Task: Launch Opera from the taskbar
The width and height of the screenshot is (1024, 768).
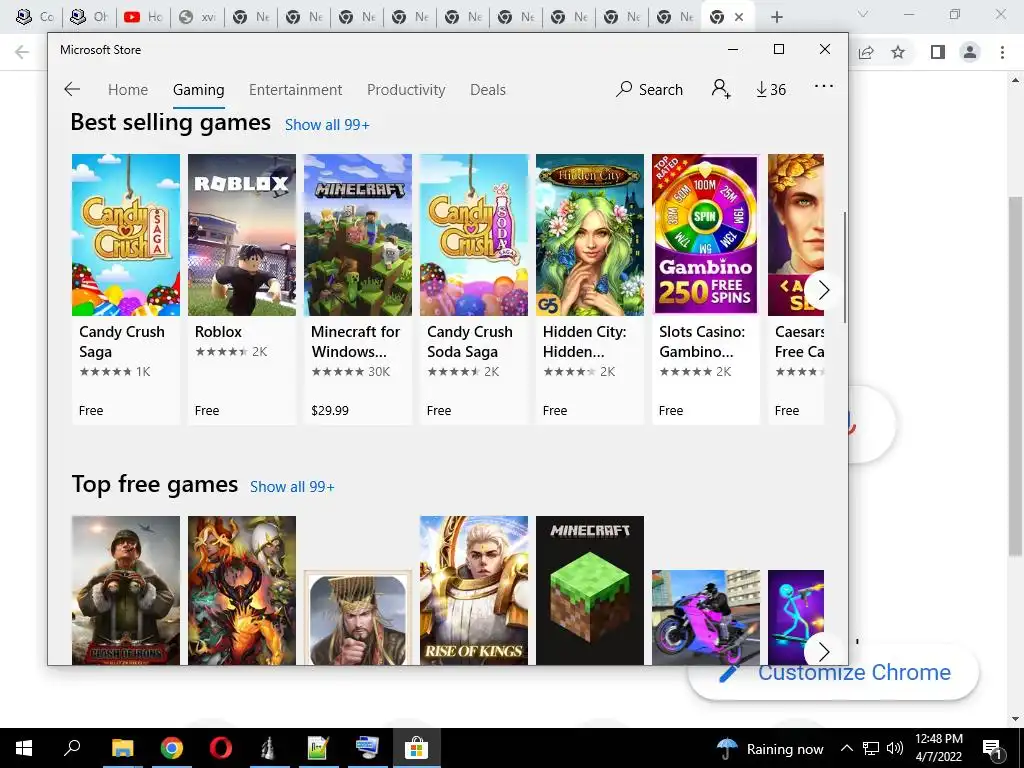Action: (x=221, y=748)
